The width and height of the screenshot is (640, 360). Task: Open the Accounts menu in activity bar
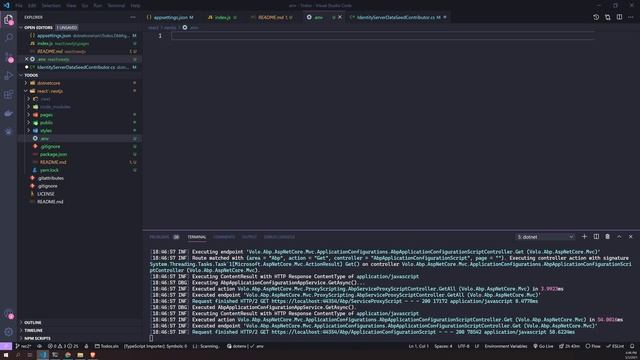pos(9,314)
